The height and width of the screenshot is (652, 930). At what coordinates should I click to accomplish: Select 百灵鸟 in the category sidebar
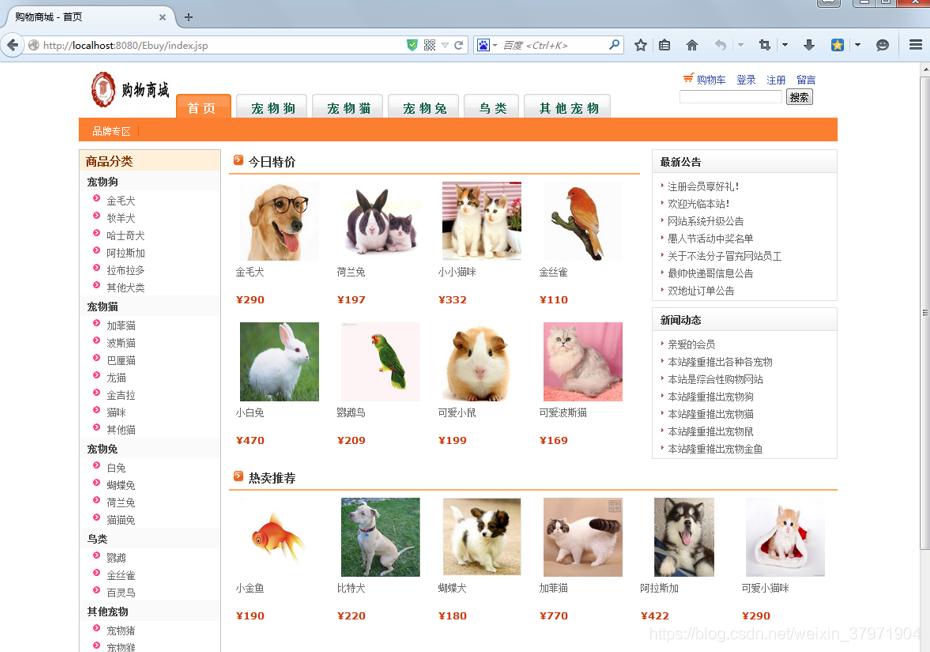coord(120,593)
